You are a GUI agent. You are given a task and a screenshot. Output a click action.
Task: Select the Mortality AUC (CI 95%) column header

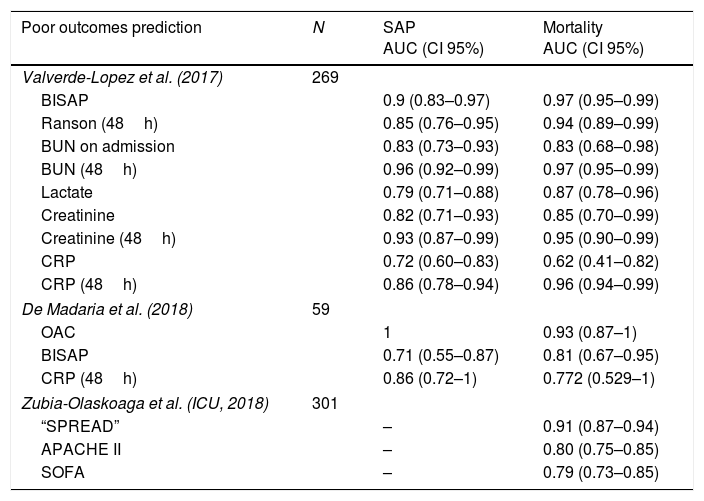pos(592,37)
